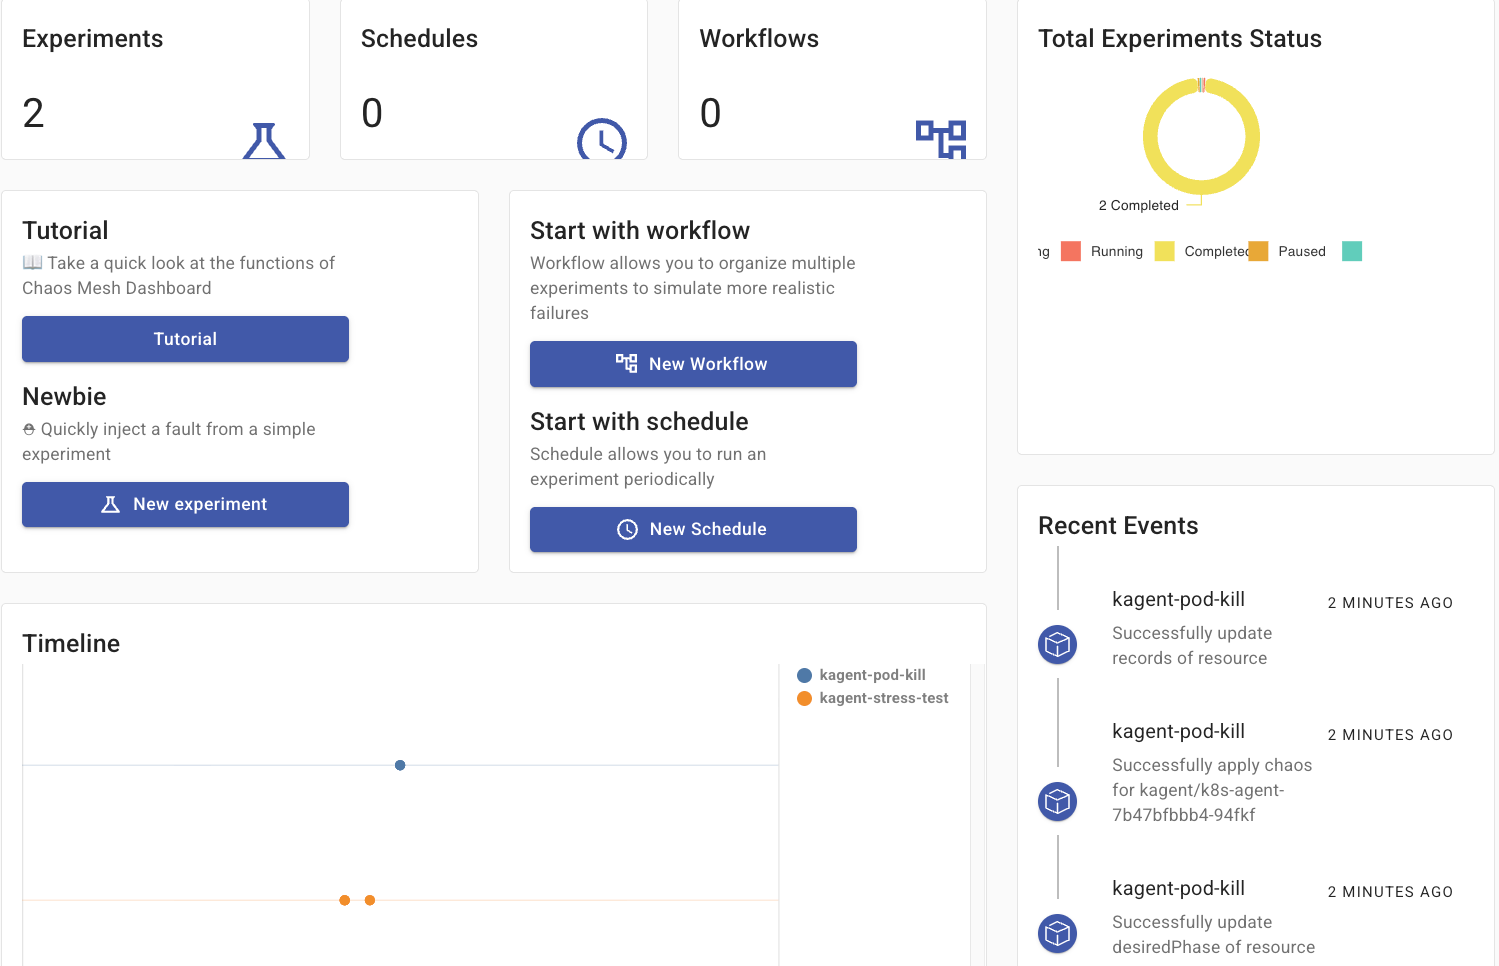
Task: Click the orange Paused legend swatch
Action: pos(1258,251)
